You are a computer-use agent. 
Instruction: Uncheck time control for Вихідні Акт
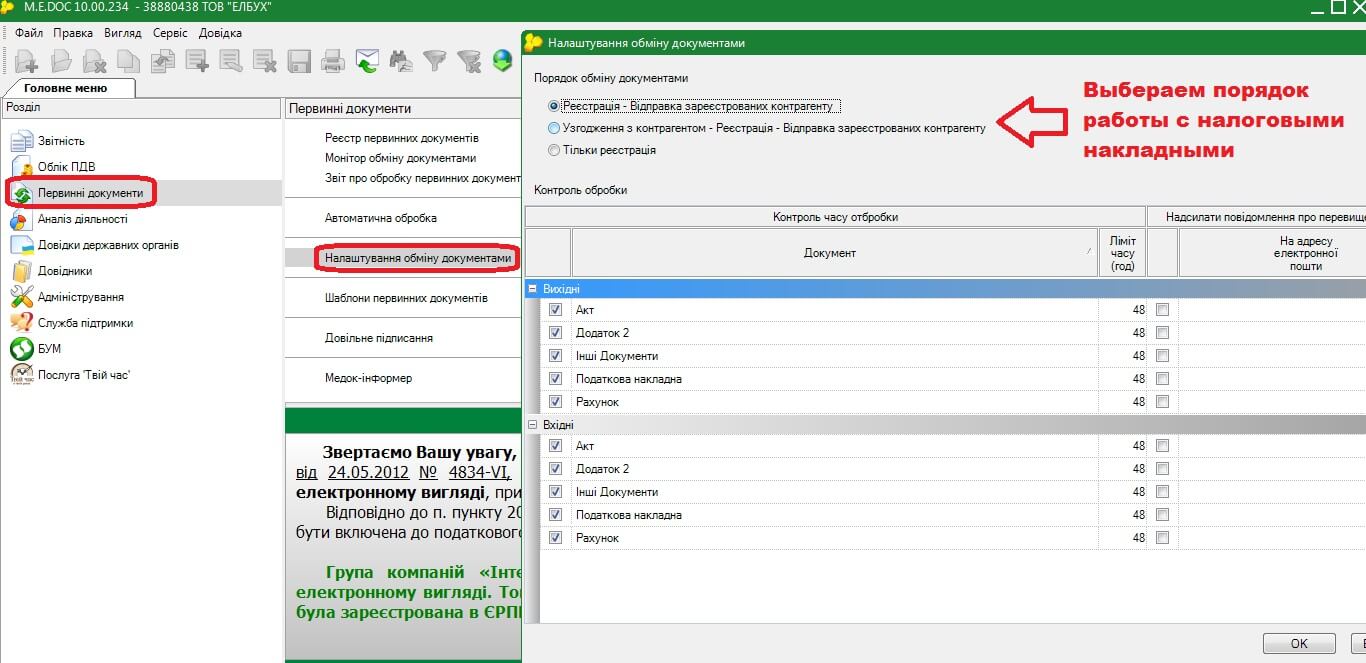click(556, 310)
